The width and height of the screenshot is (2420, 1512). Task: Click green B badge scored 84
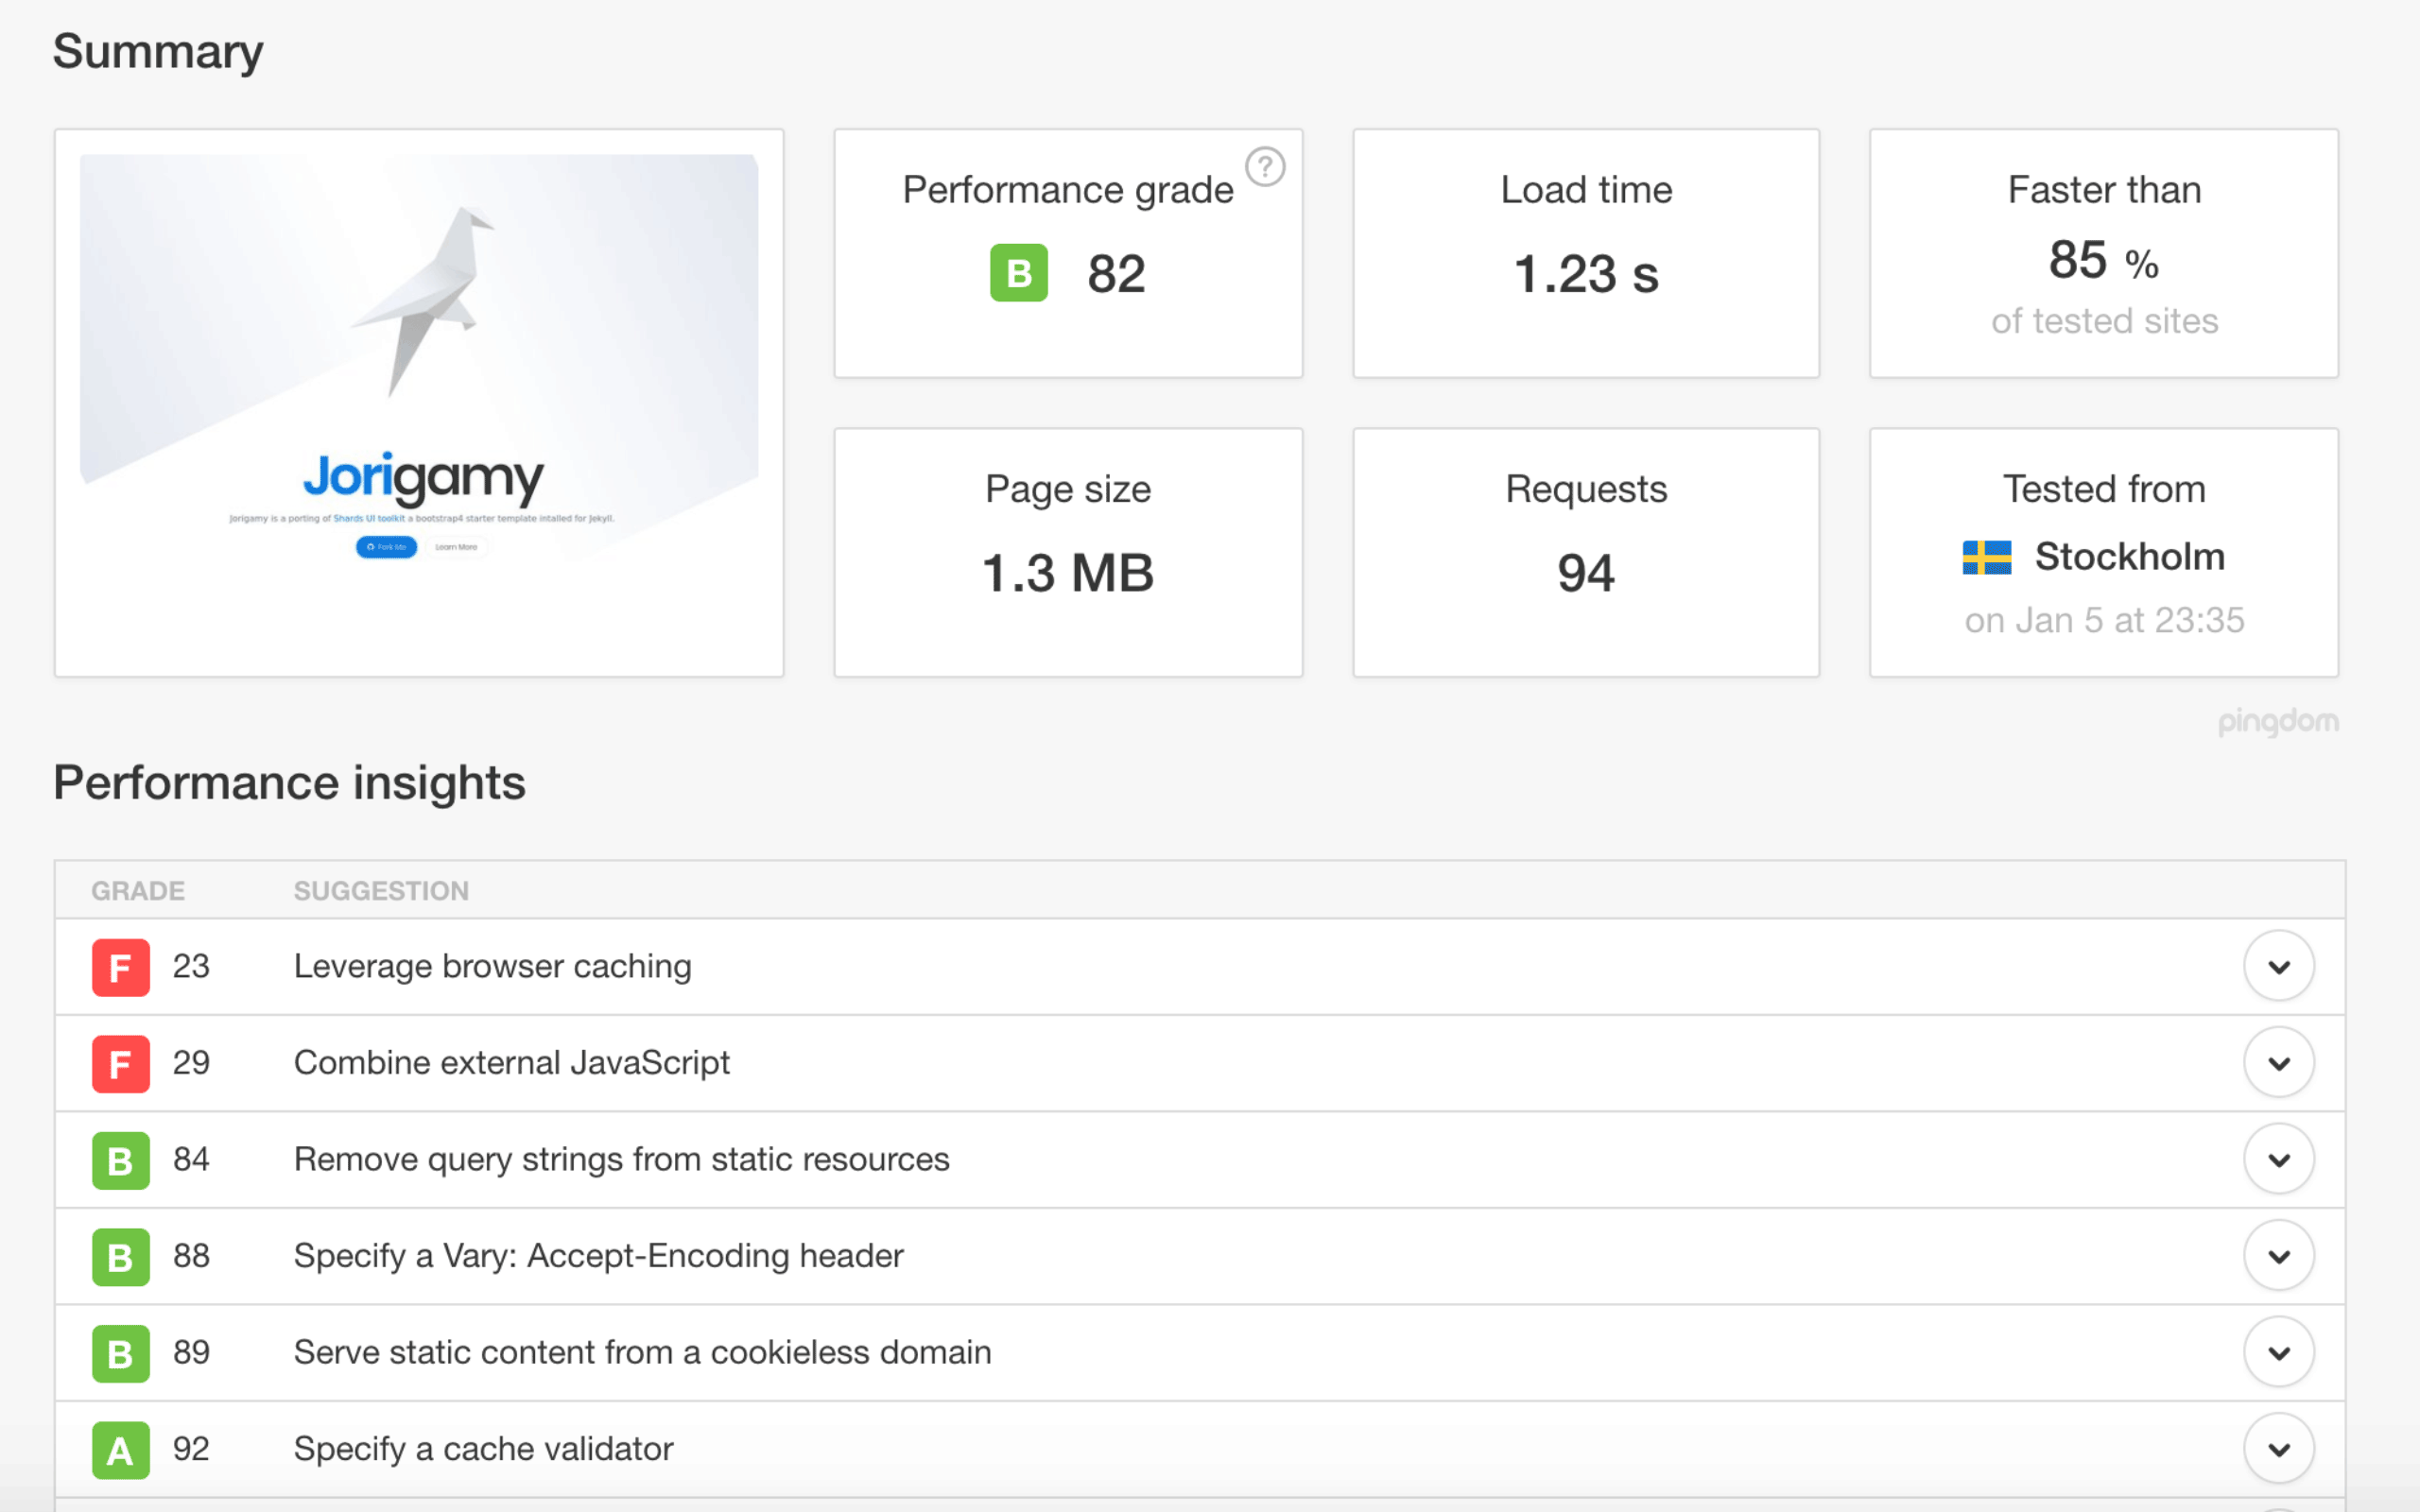(x=120, y=1160)
